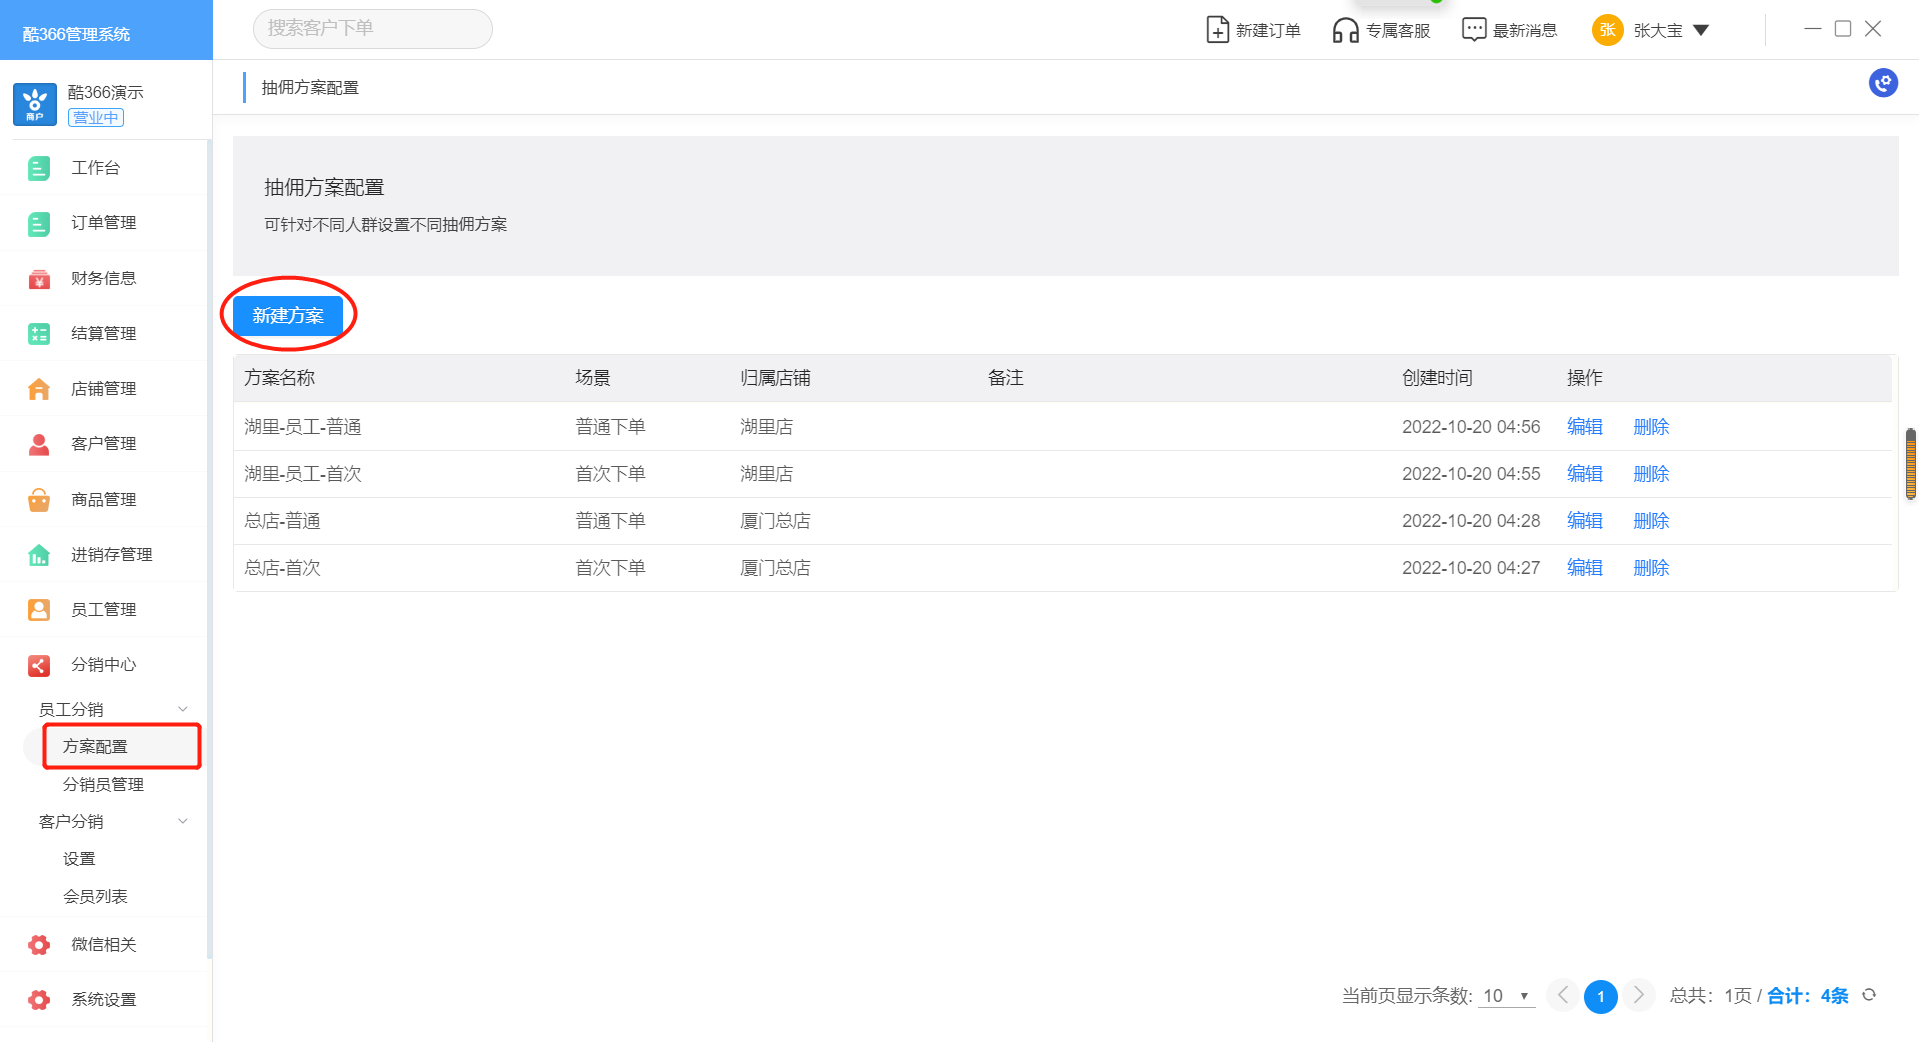Focus the 搜索客户下单 search field
This screenshot has height=1042, width=1919.
372,28
